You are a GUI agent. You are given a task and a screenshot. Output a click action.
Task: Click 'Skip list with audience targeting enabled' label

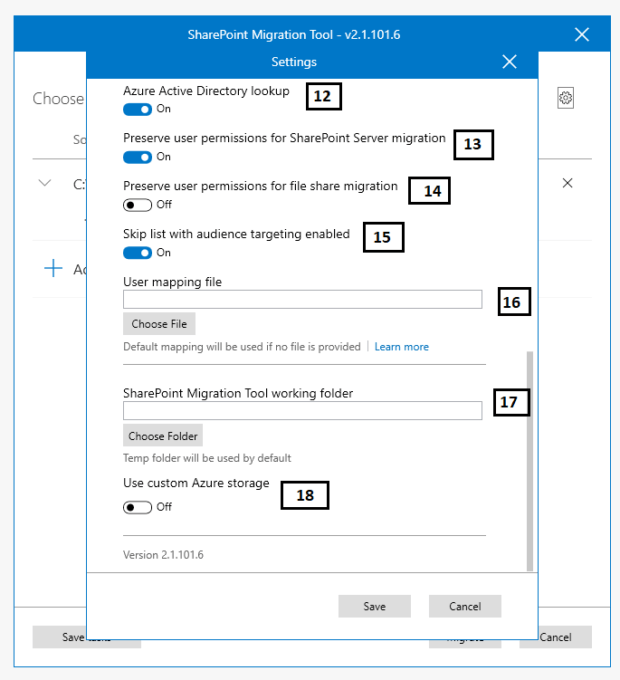point(236,234)
